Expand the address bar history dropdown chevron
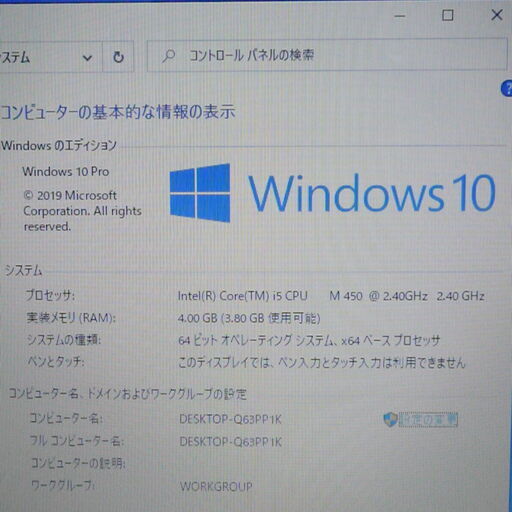512x512 pixels. (87, 58)
